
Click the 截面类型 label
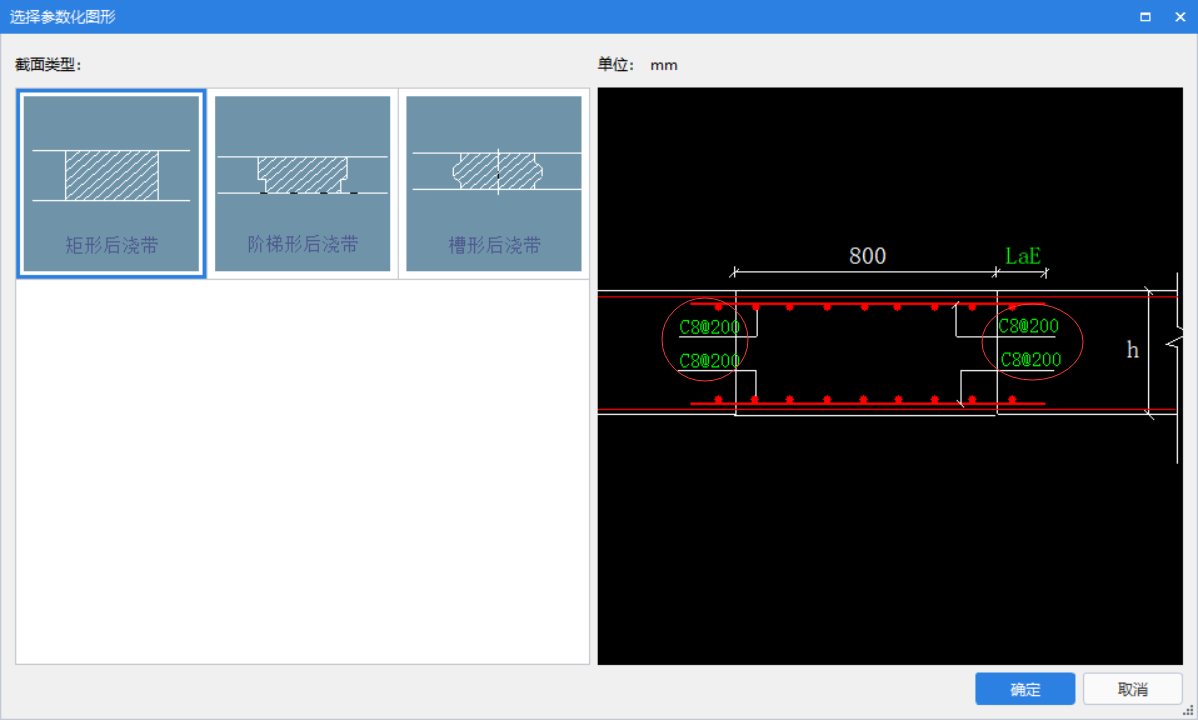48,65
